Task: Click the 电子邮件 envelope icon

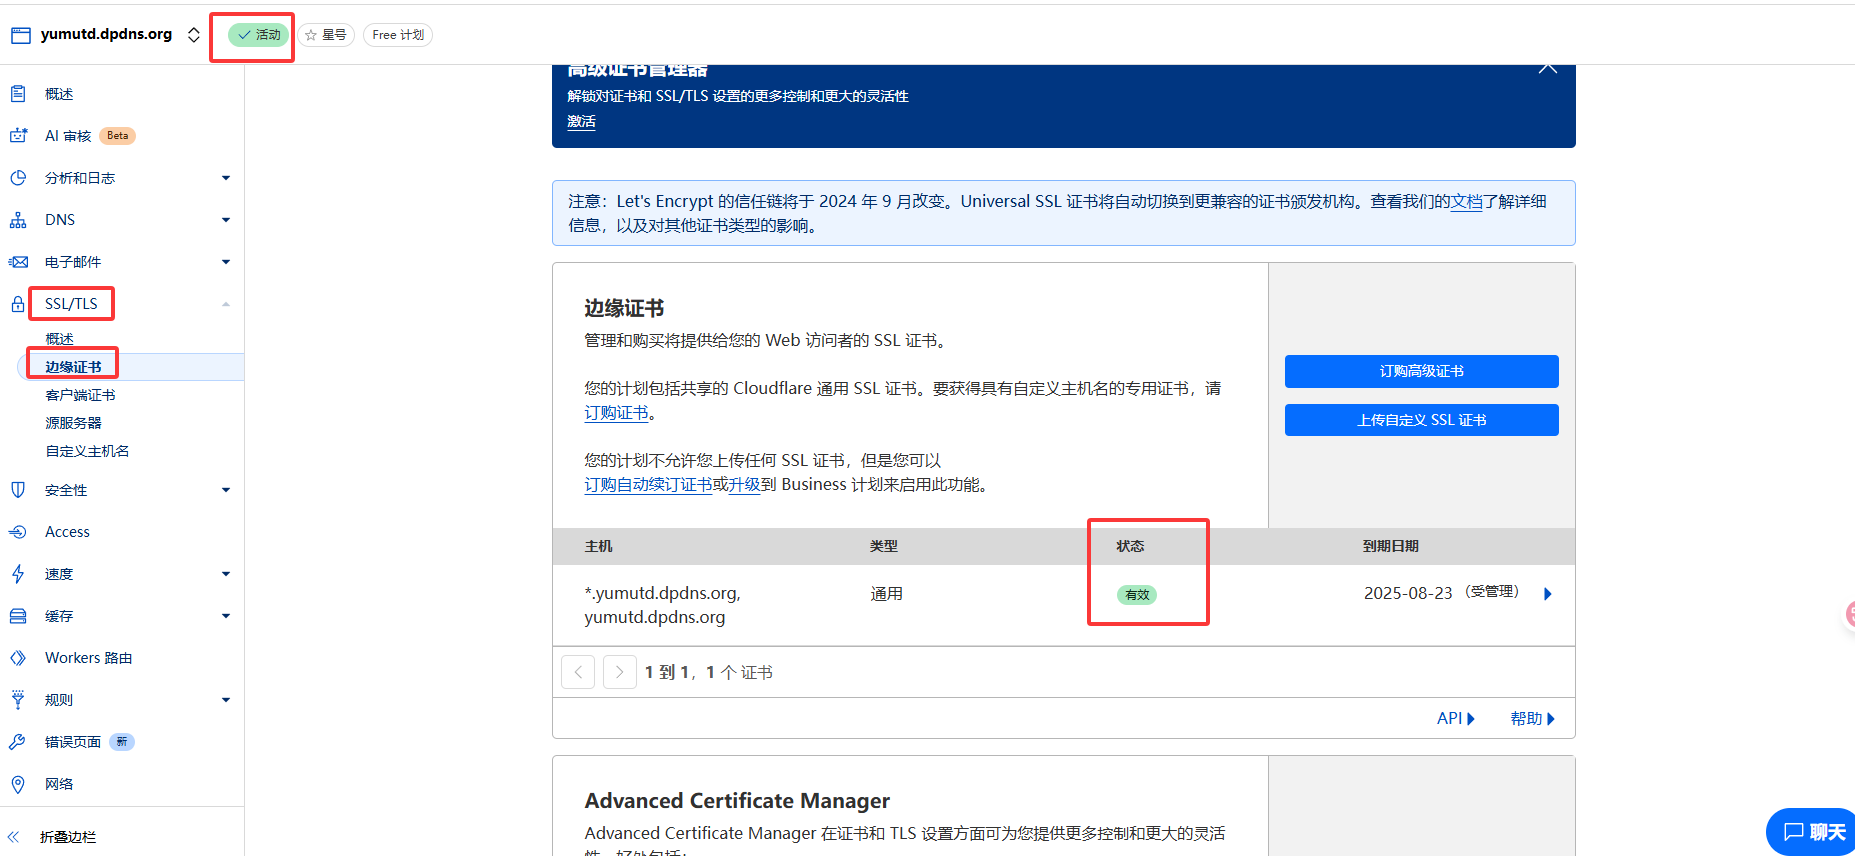Action: tap(18, 262)
